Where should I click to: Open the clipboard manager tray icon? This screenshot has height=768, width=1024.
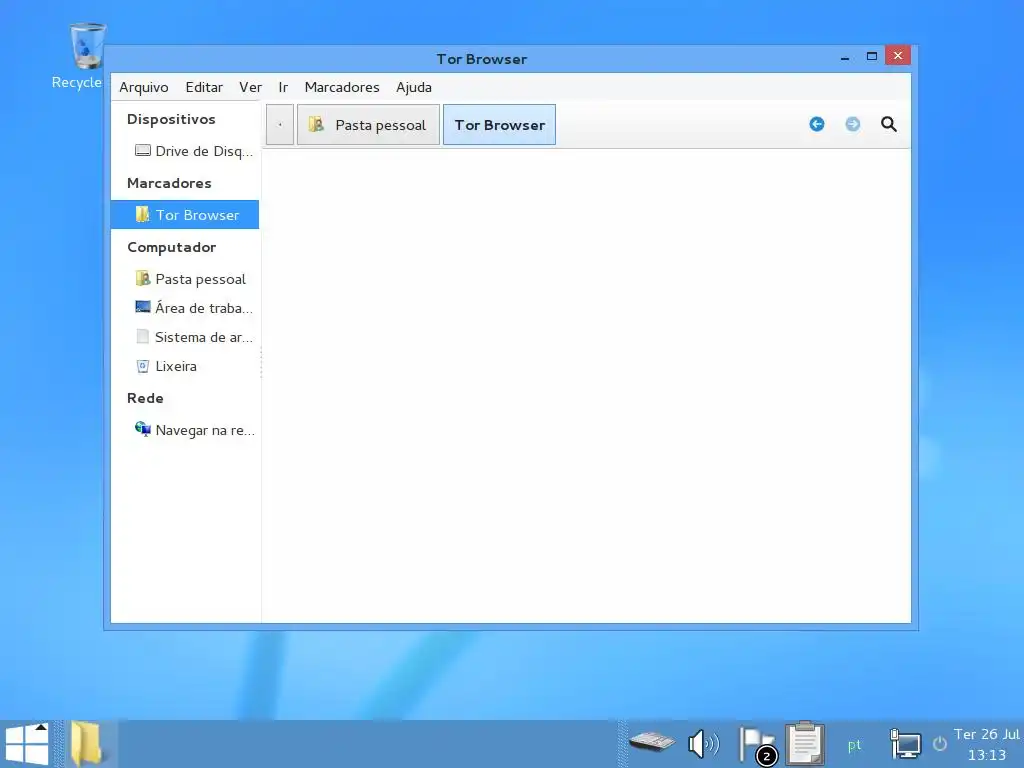tap(805, 743)
